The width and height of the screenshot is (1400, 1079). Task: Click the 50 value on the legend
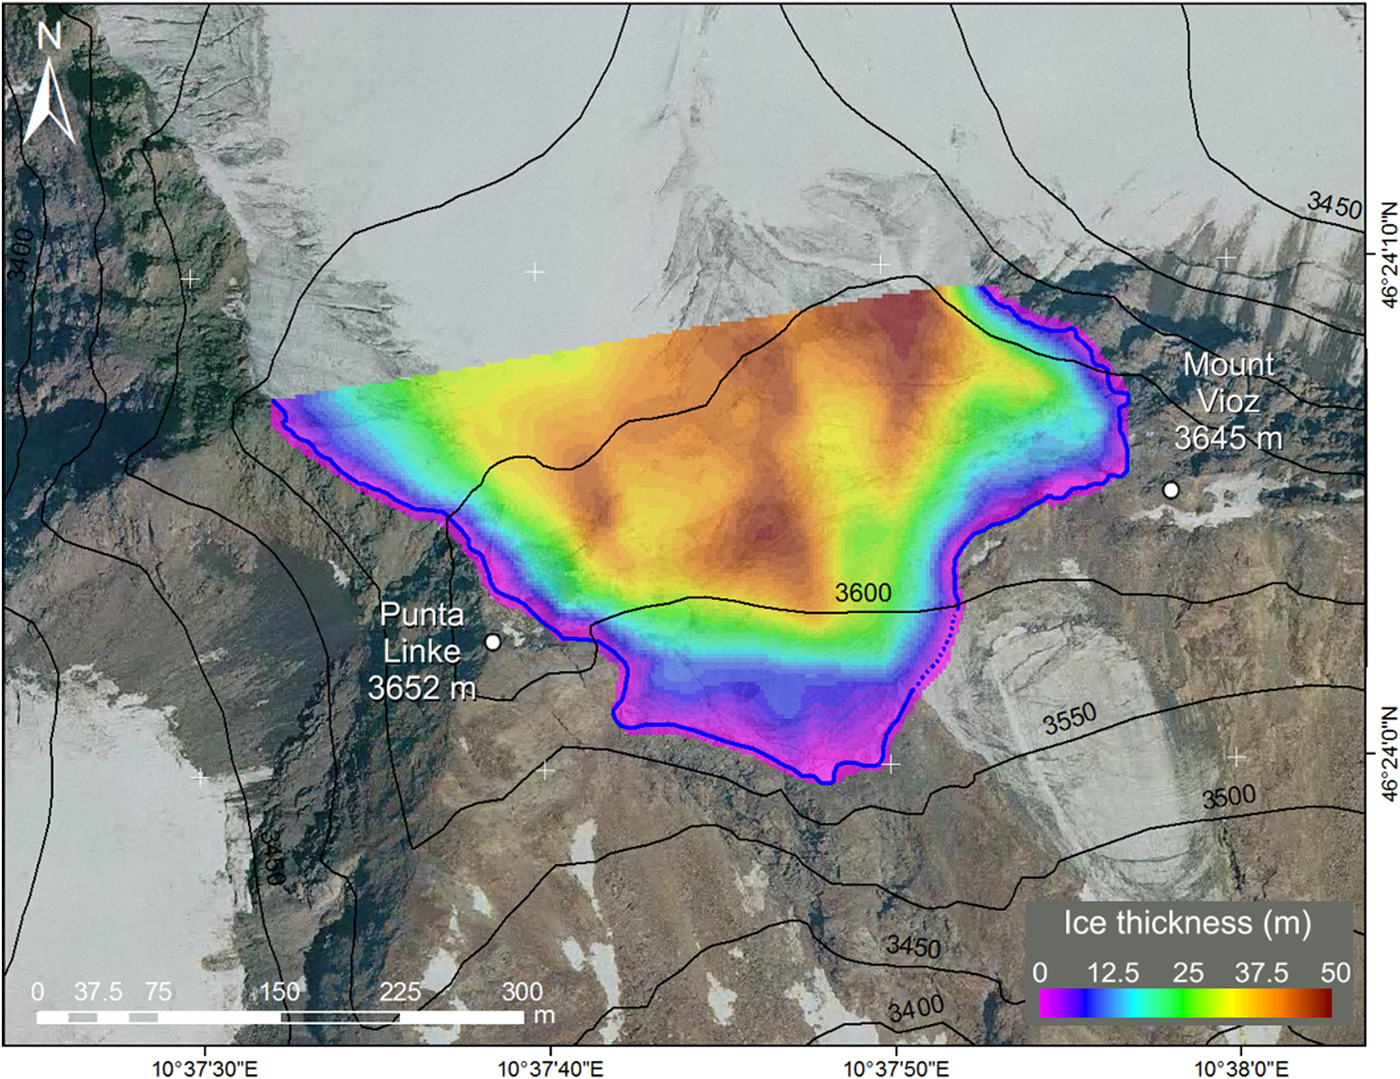pyautogui.click(x=1334, y=973)
